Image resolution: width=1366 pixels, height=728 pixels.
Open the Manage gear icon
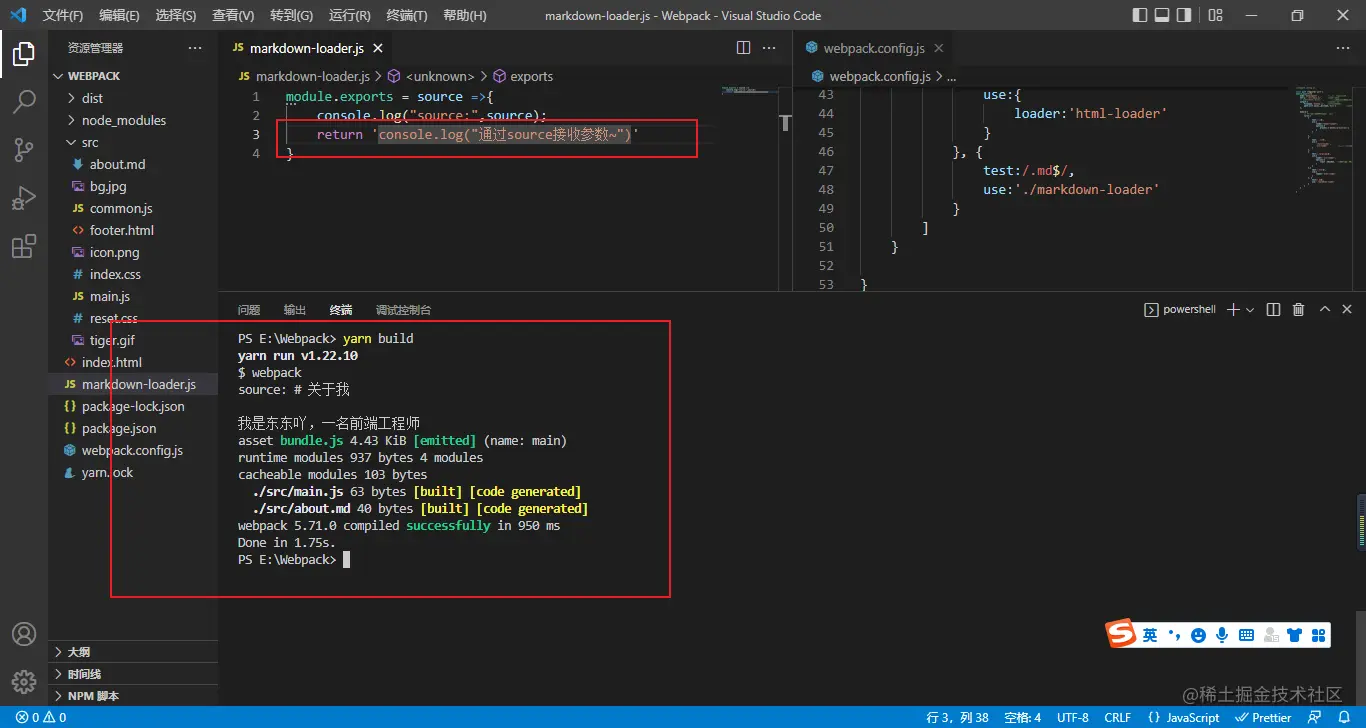coord(24,682)
